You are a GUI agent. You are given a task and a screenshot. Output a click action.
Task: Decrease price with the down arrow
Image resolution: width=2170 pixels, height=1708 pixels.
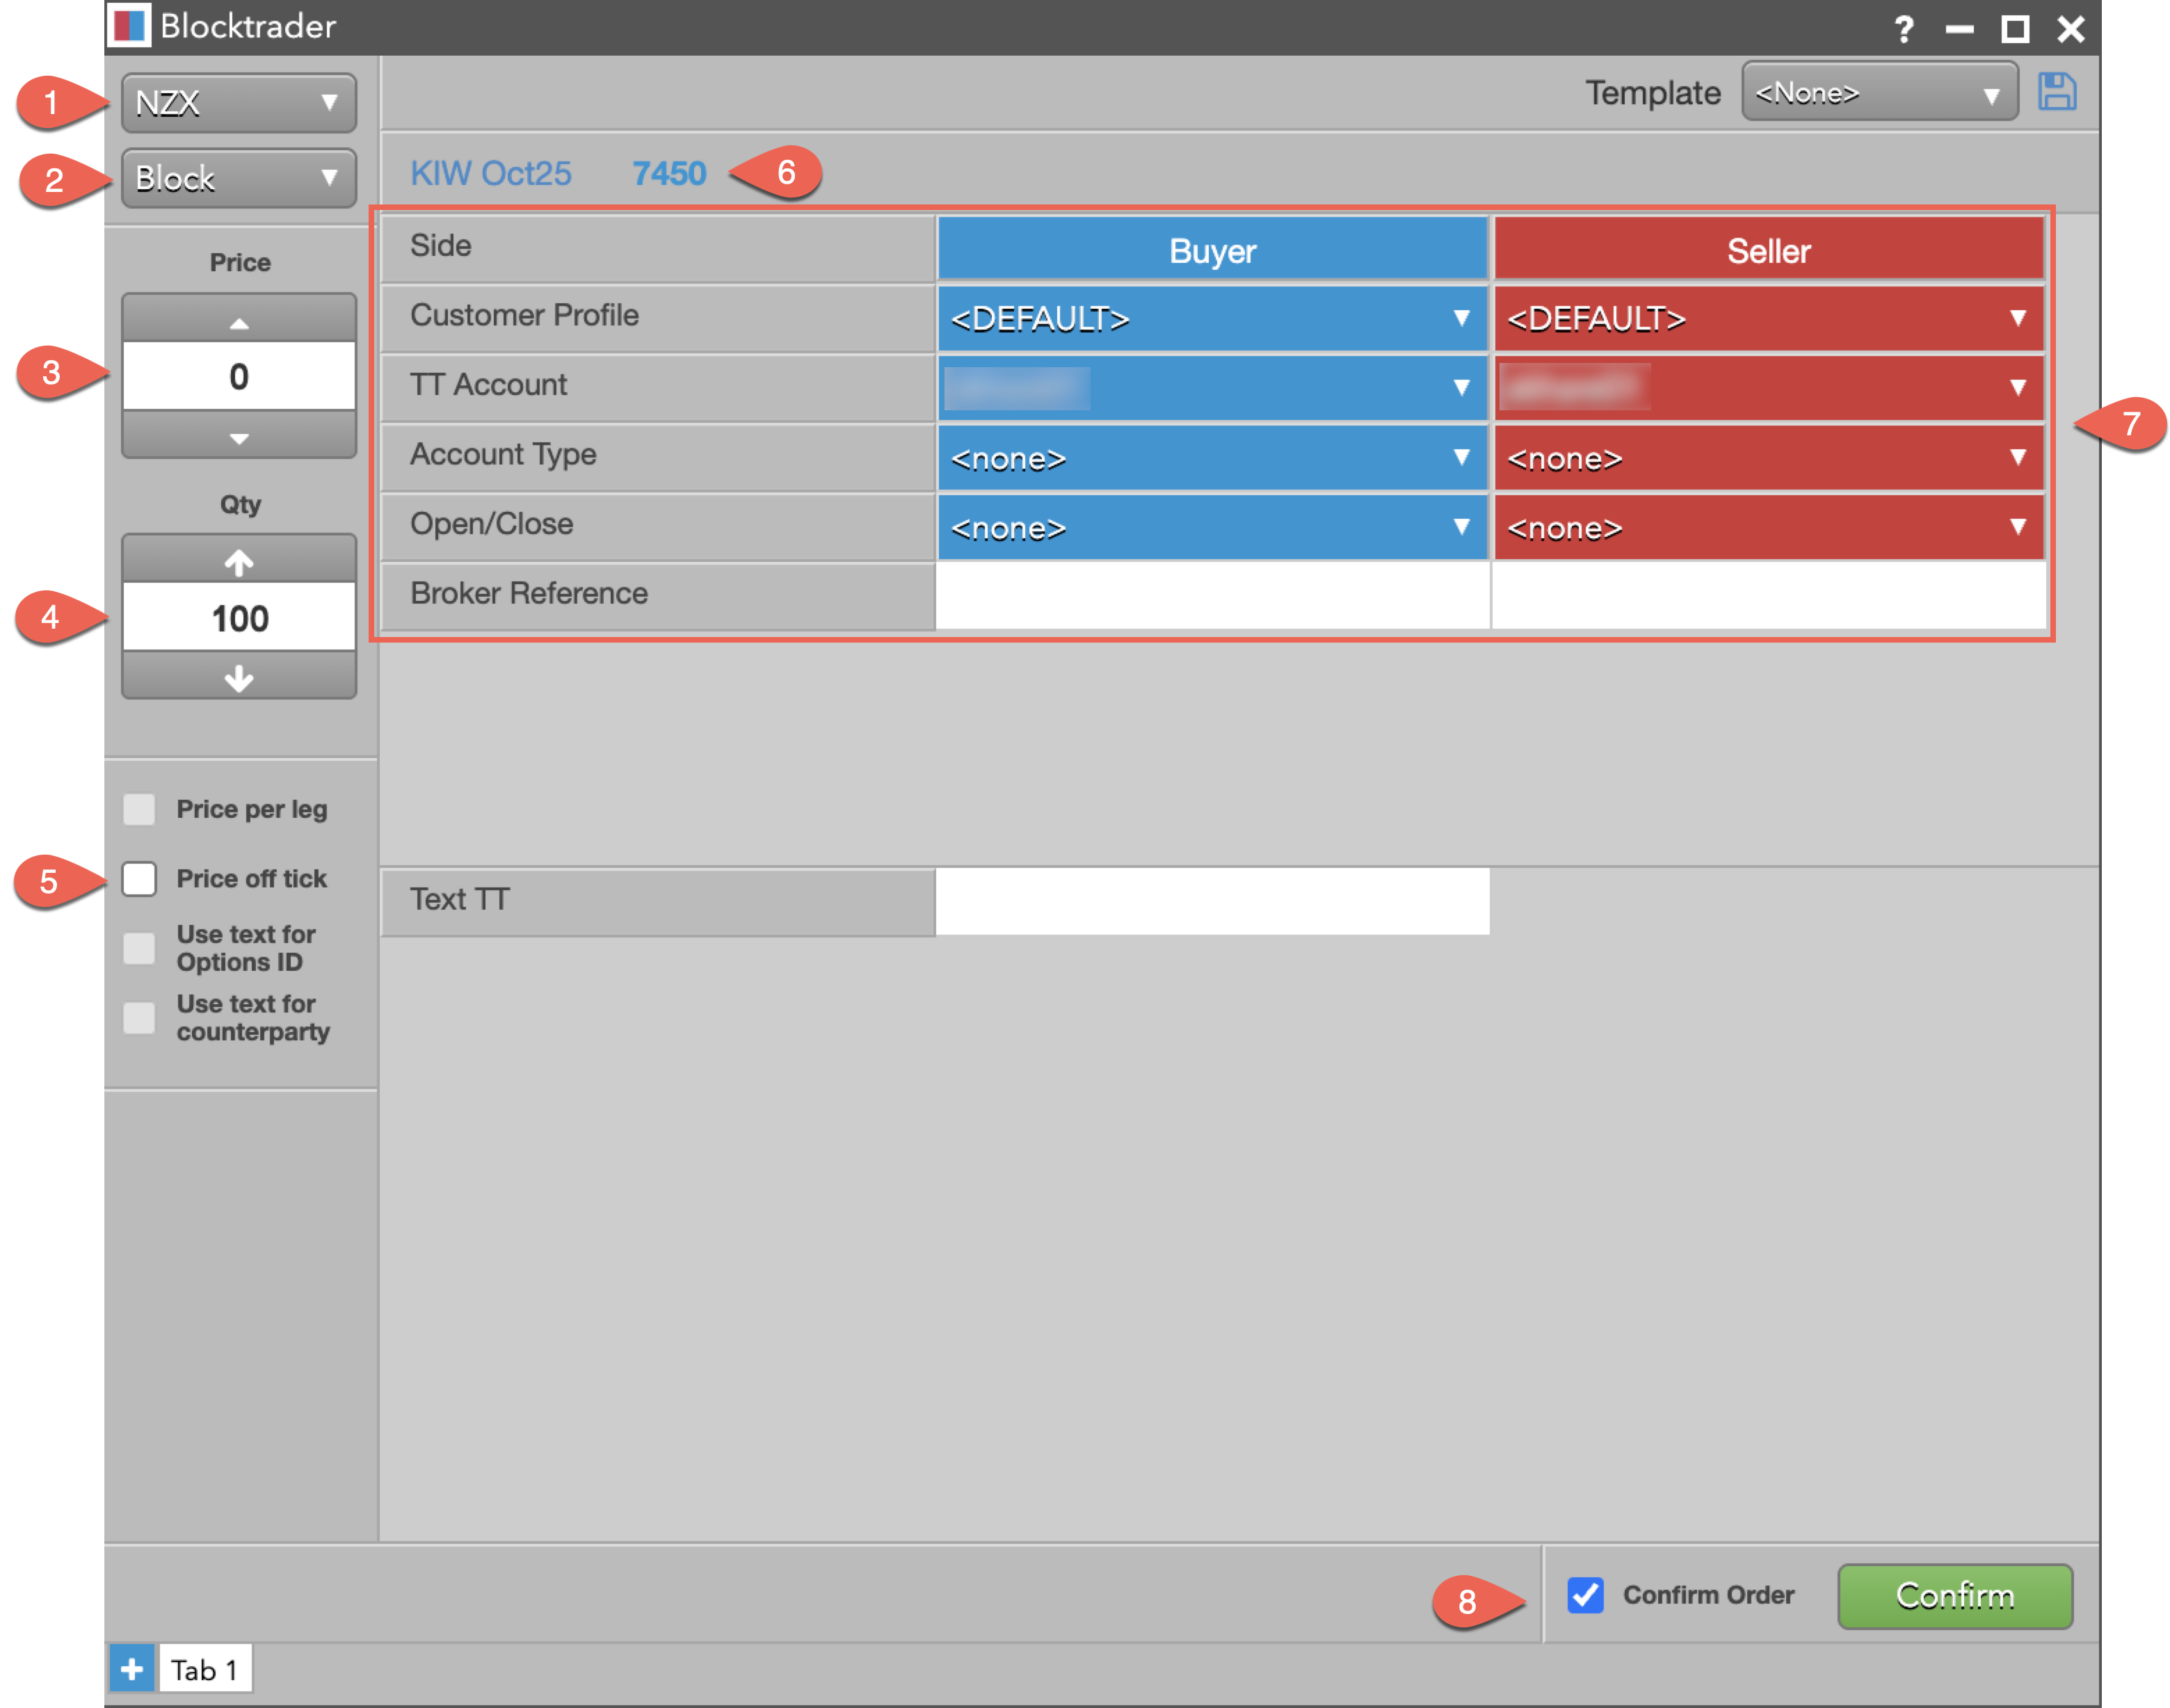pos(239,438)
